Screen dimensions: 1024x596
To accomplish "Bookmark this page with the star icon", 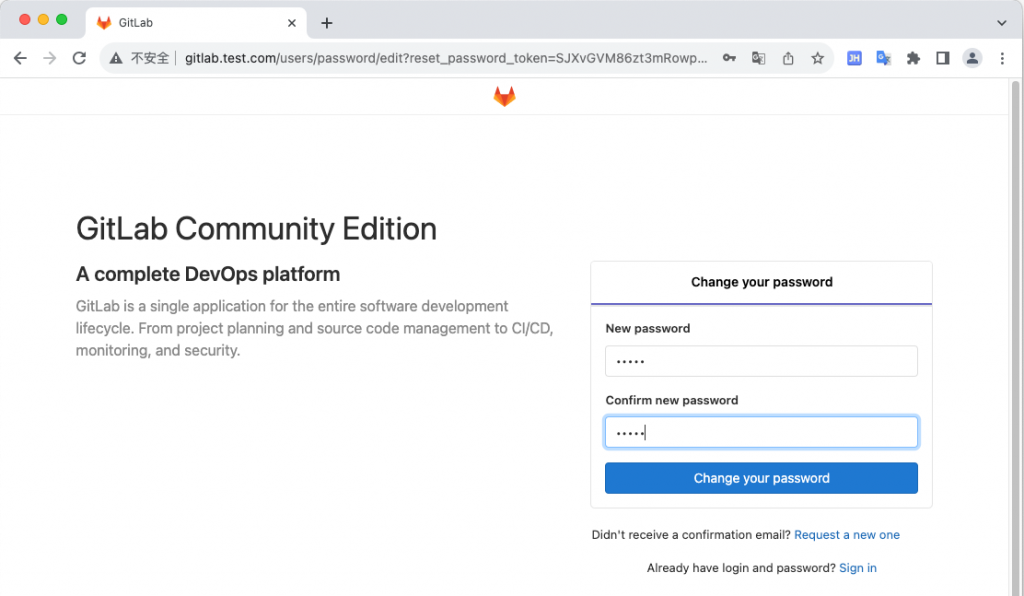I will tap(817, 58).
